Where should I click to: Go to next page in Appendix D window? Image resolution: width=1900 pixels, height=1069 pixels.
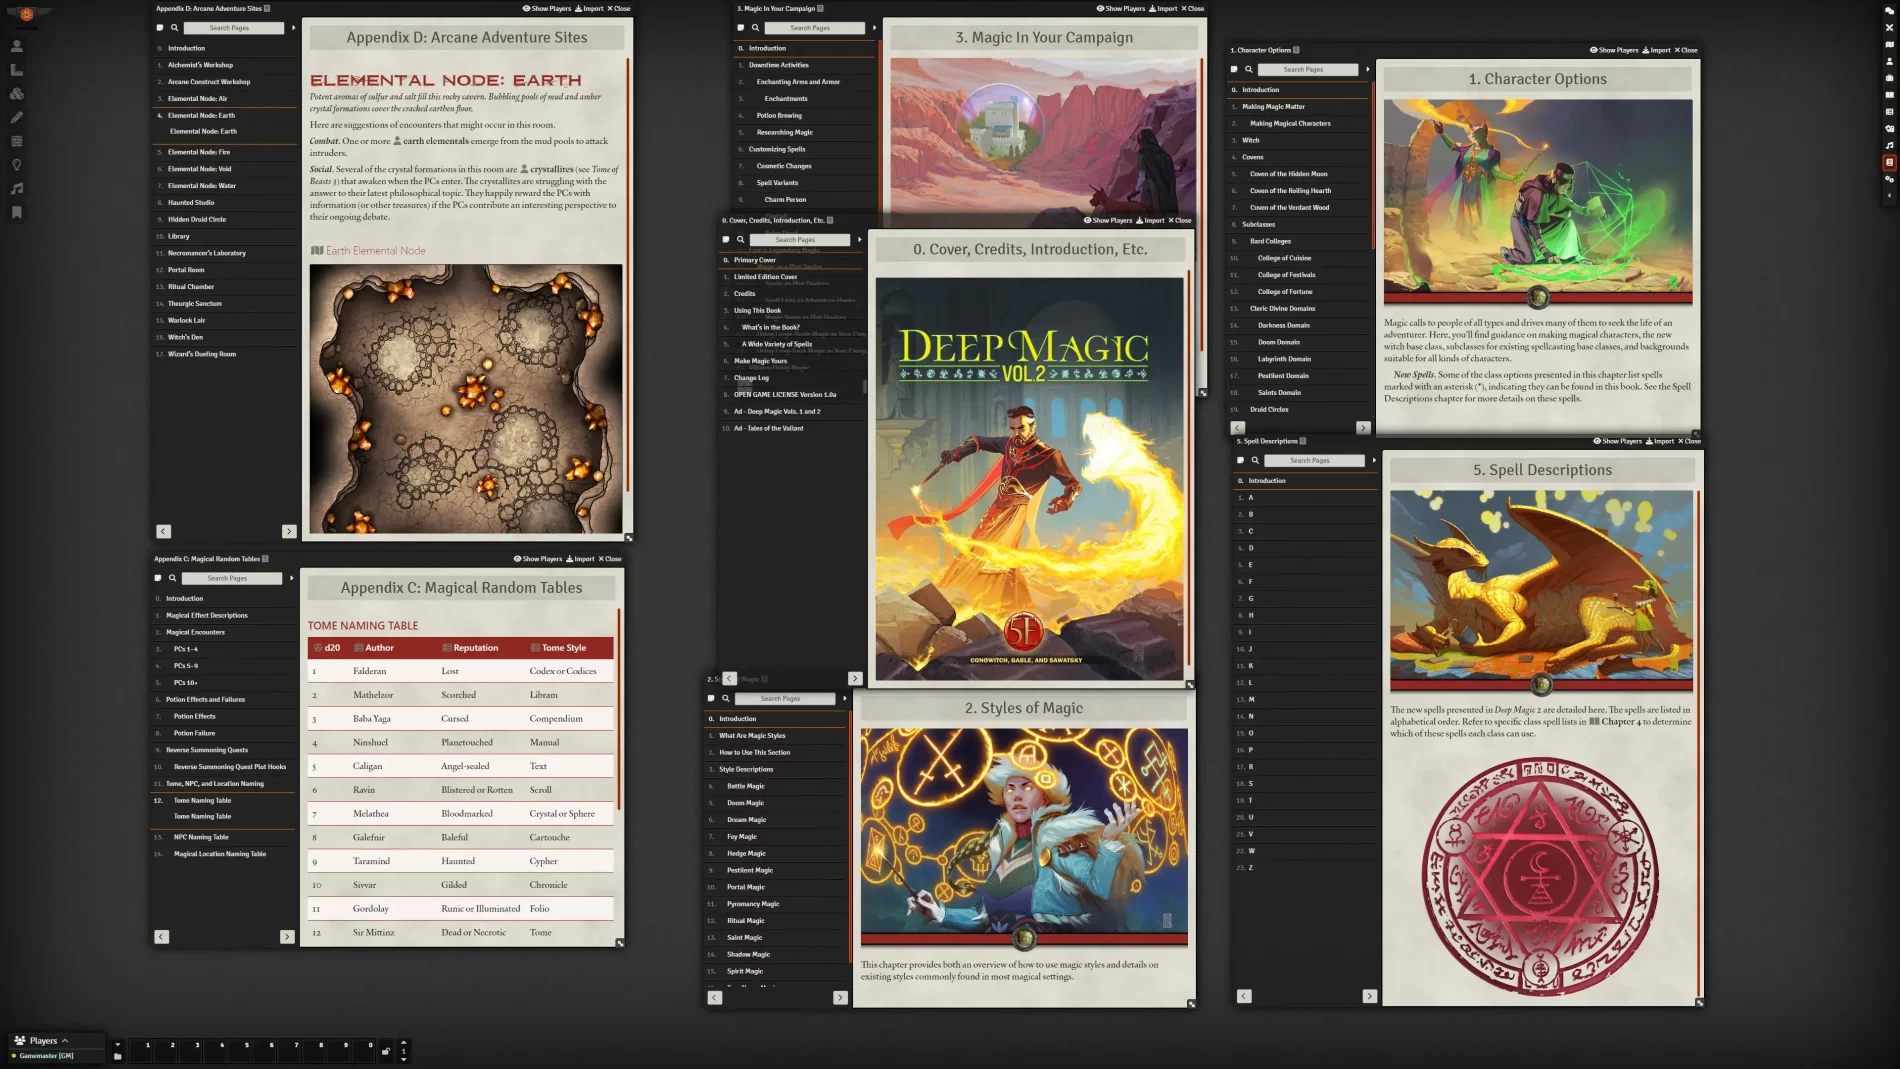tap(289, 532)
